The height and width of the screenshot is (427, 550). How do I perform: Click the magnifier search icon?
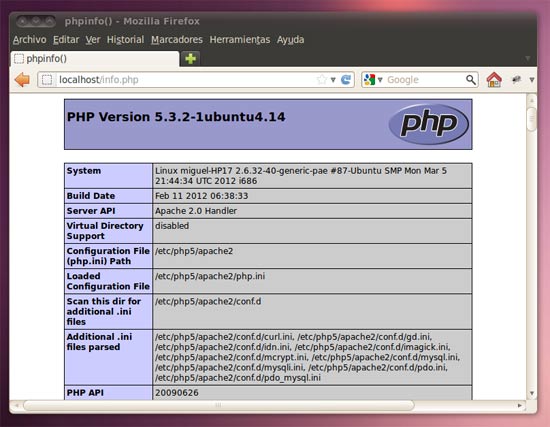pos(471,80)
